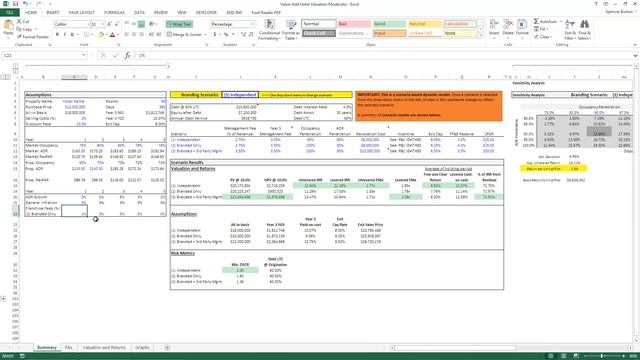Toggle Italic formatting

pos(64,35)
